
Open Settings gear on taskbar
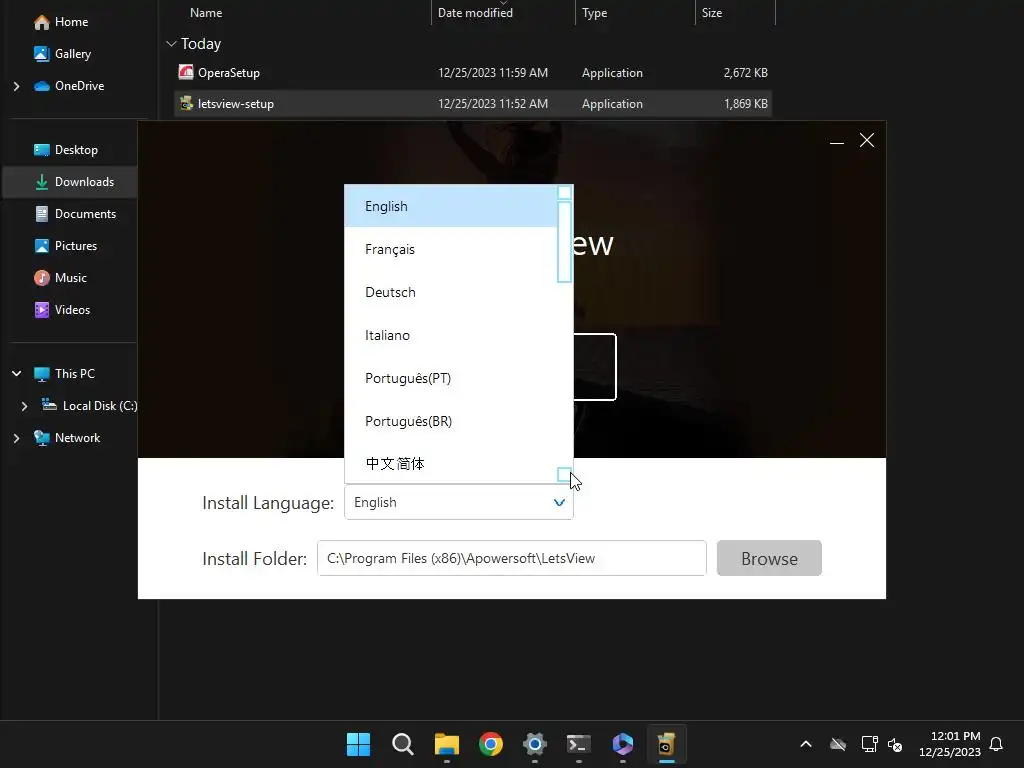[535, 744]
